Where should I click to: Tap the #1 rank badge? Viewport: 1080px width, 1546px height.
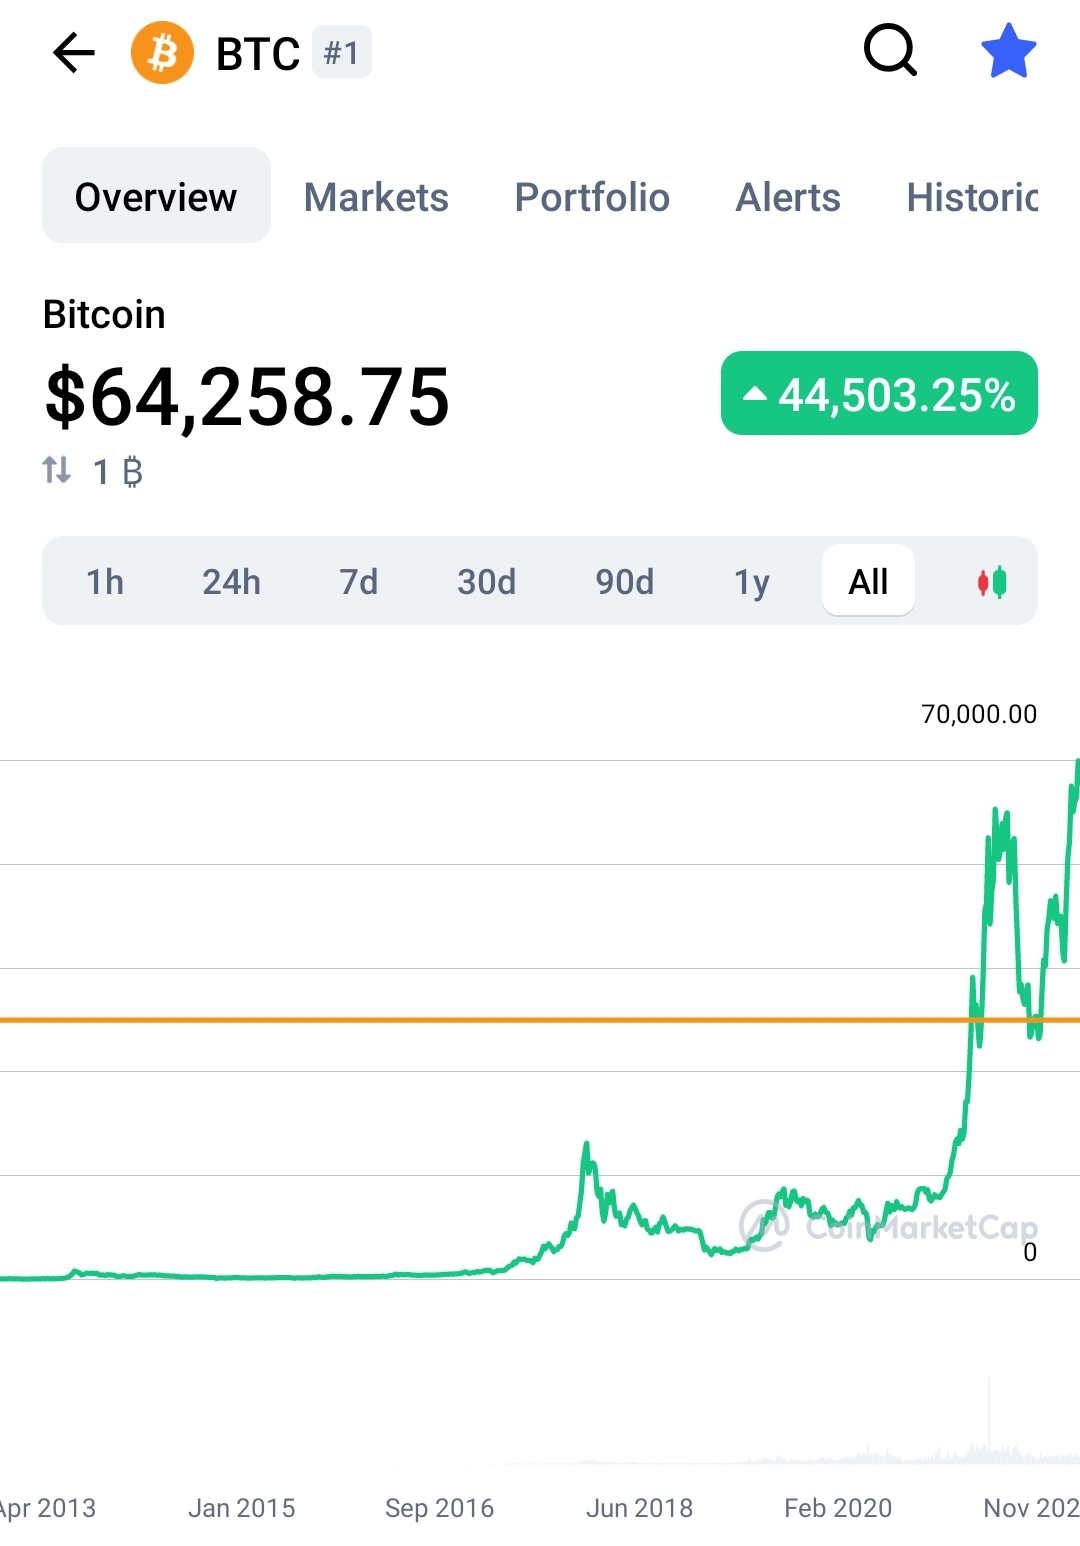coord(342,53)
